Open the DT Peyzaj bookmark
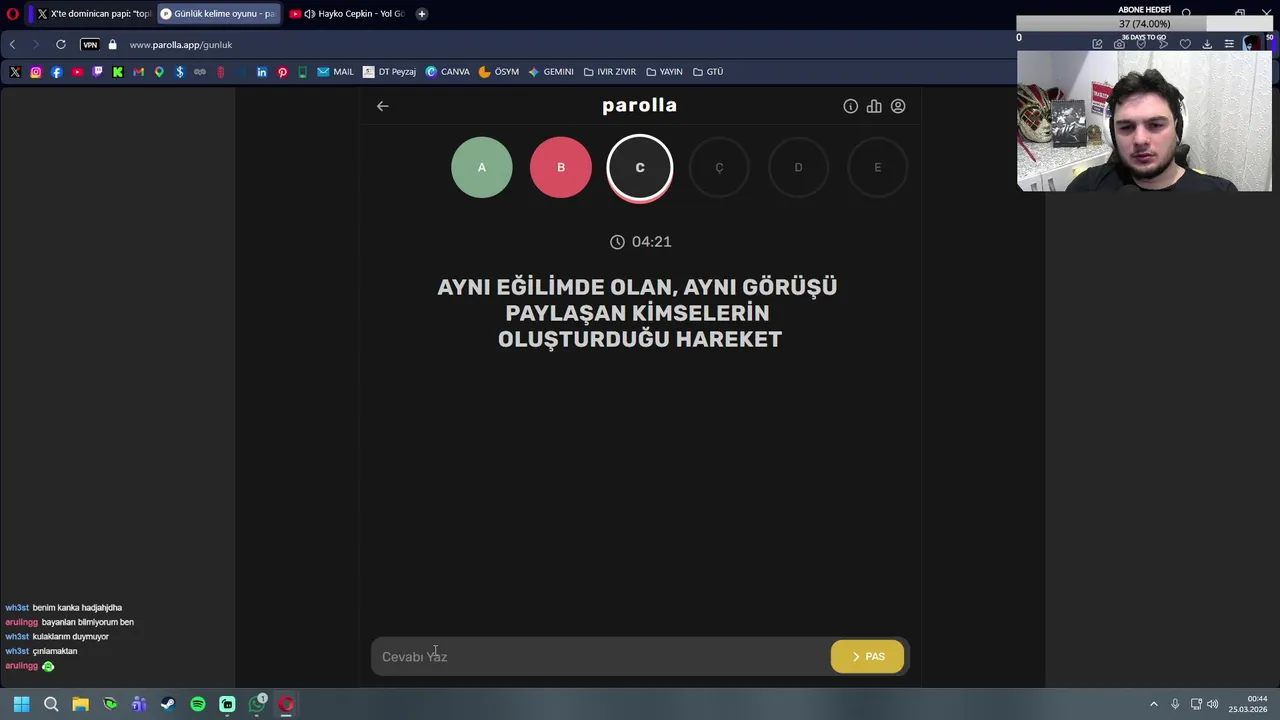Screen dimensions: 1280x720 [x=389, y=72]
